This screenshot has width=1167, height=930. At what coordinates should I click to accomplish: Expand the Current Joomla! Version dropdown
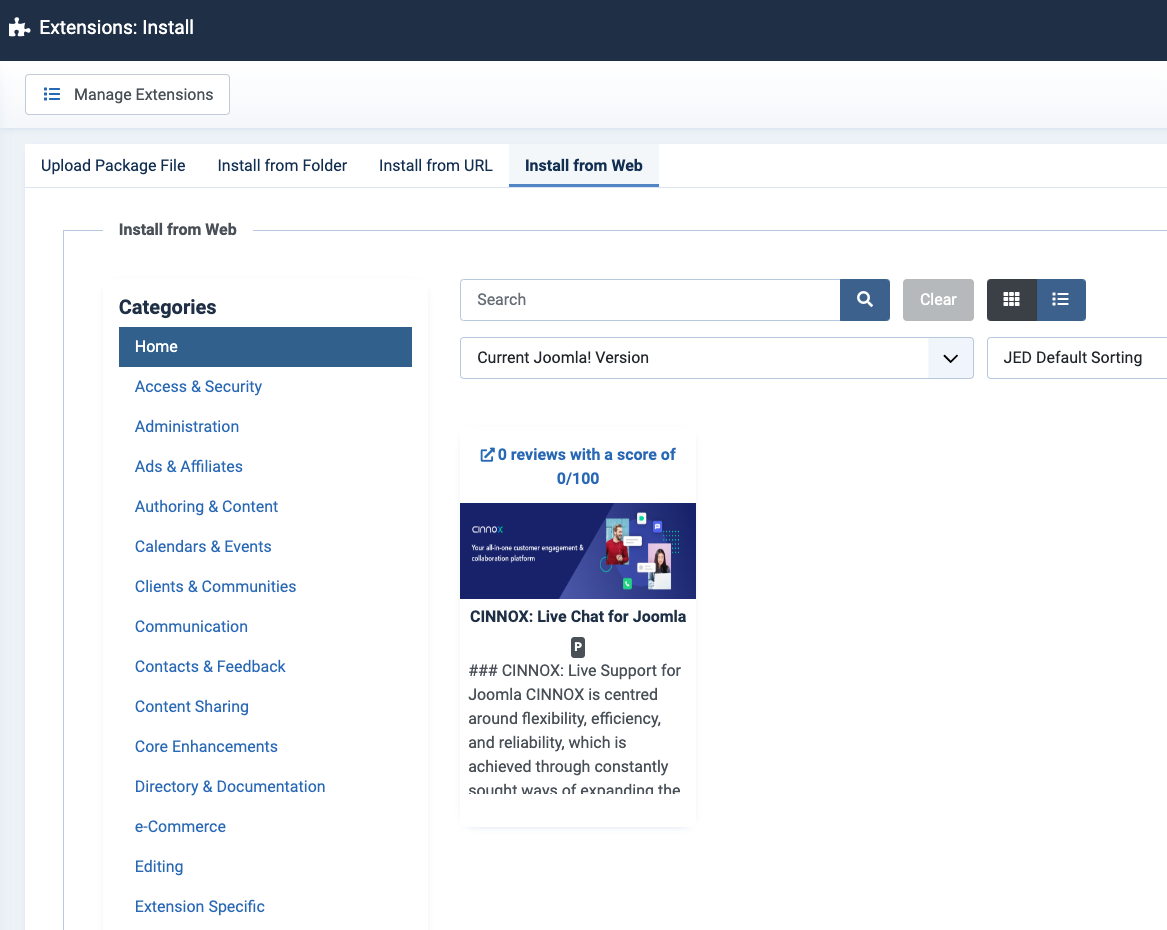[717, 358]
